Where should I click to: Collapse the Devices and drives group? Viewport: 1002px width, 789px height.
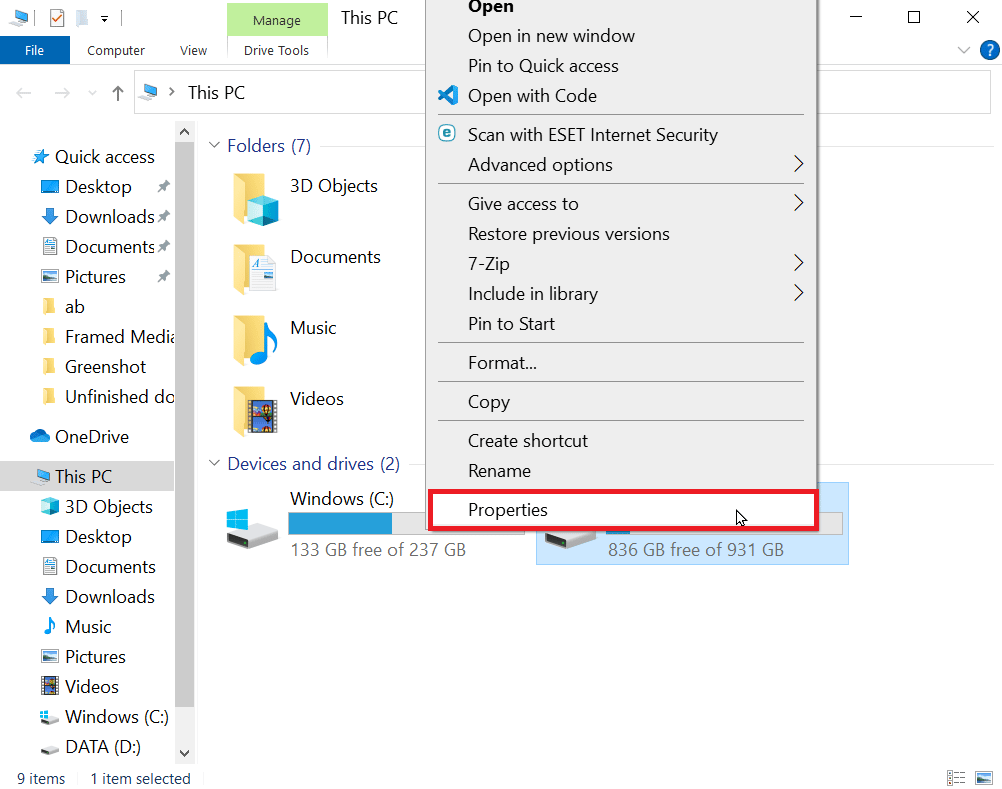(215, 463)
